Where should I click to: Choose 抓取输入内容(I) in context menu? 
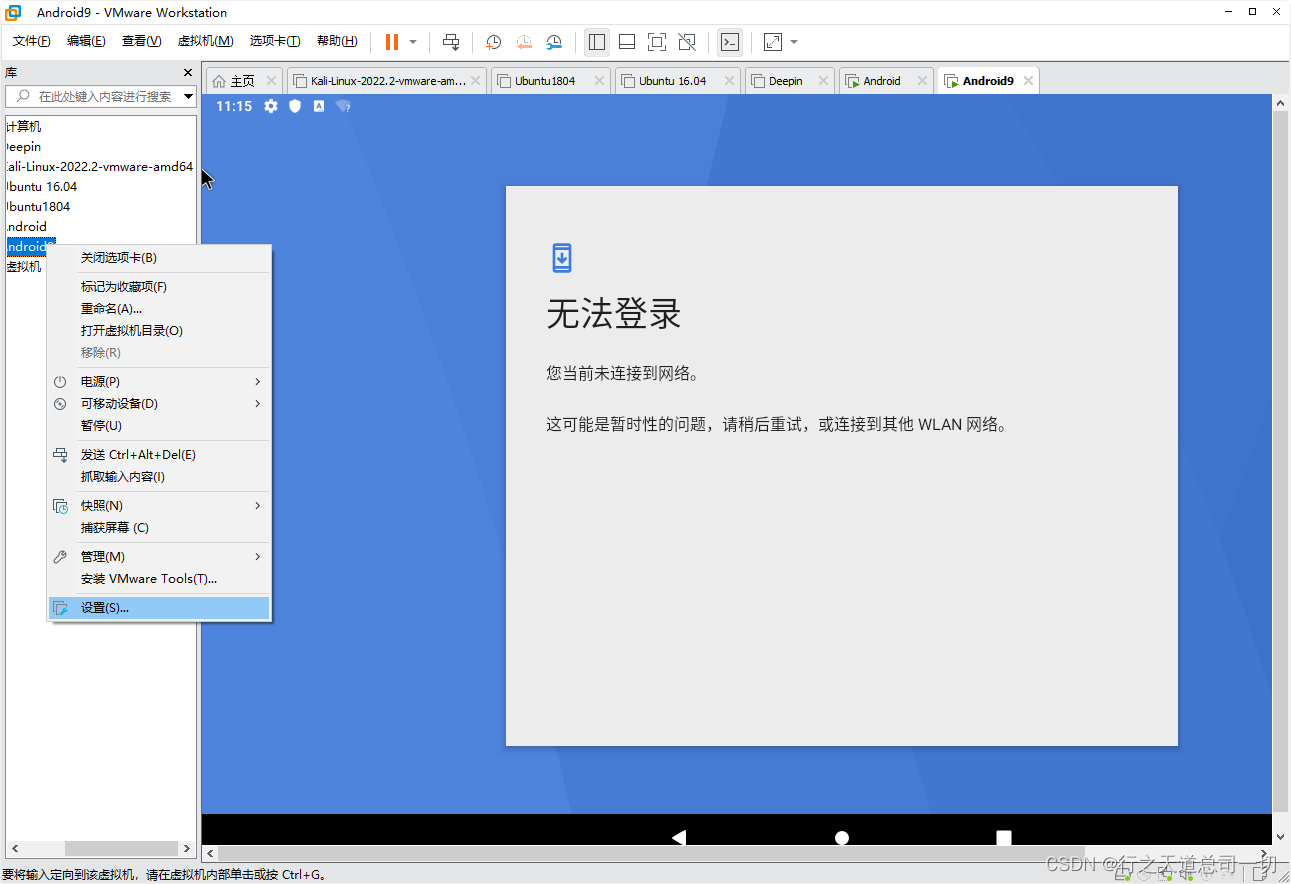(x=159, y=477)
